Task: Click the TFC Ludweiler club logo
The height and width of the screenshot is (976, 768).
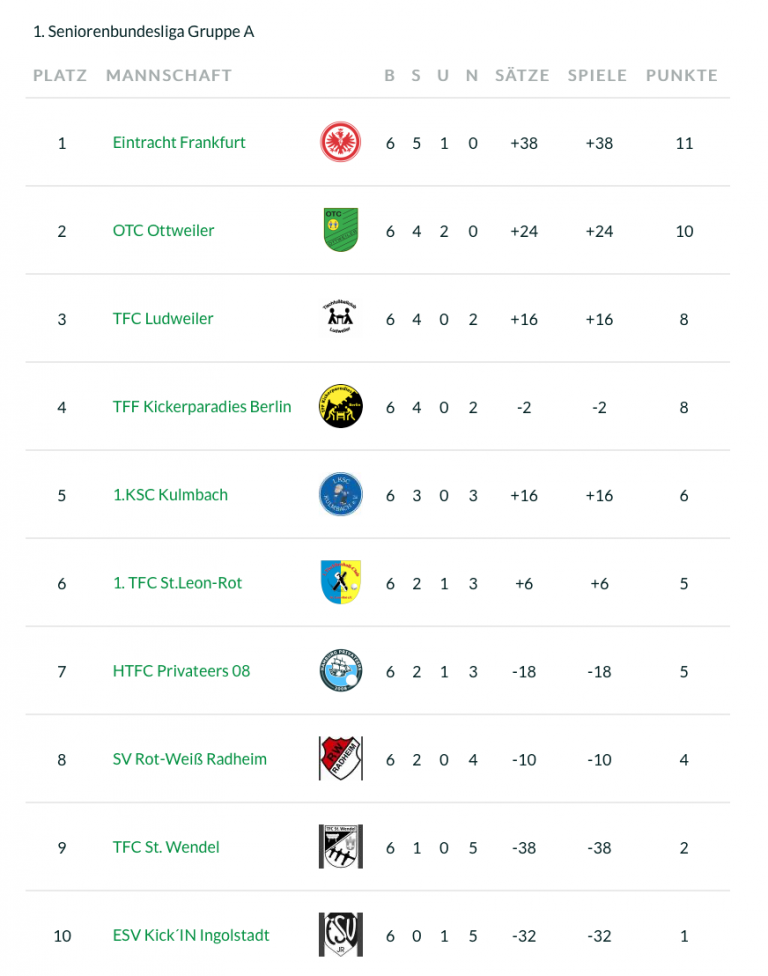Action: (x=341, y=318)
